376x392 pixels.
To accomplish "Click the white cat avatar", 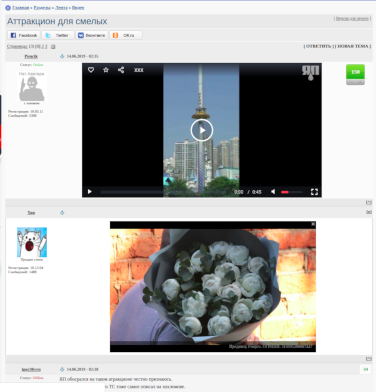I will click(x=32, y=242).
